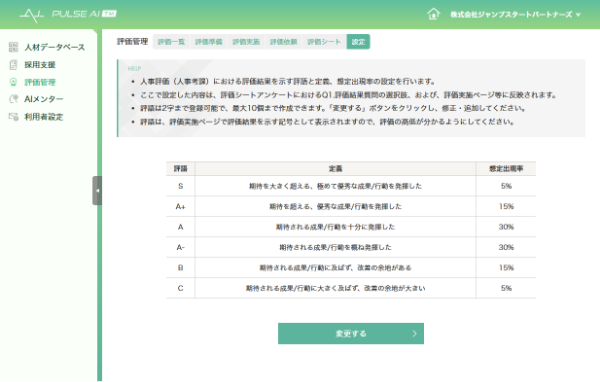Click the 15% rate in the B row
Screen dimensions: 600x382
click(x=506, y=268)
